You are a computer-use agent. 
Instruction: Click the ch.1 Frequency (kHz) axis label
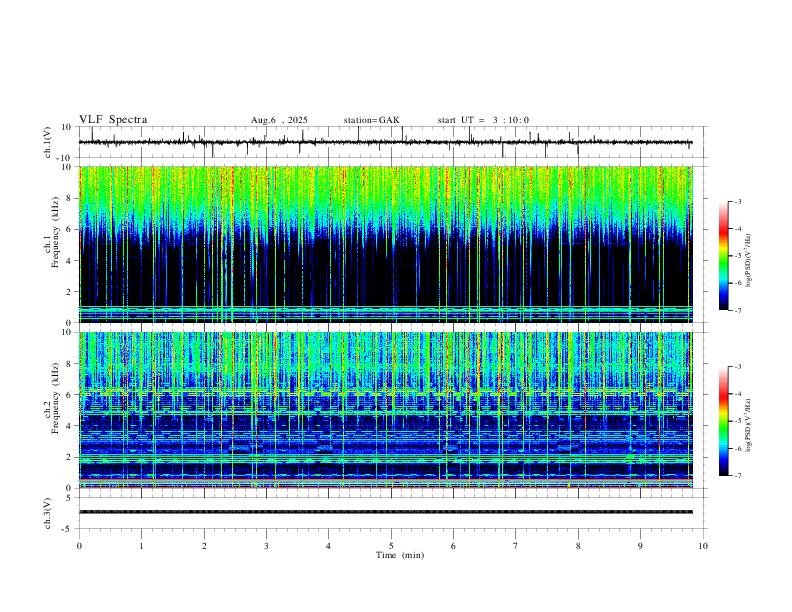[51, 233]
